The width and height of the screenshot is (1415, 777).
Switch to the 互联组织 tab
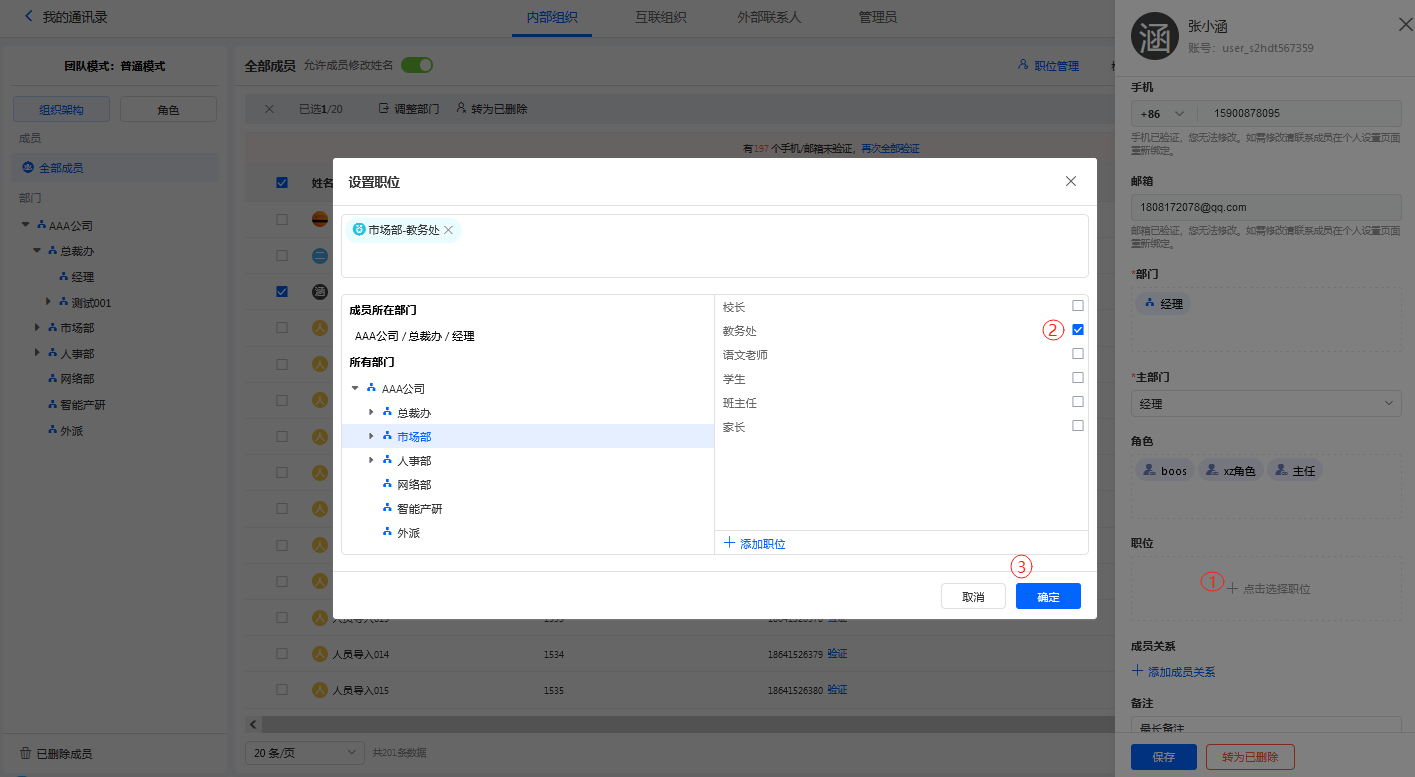coord(660,17)
